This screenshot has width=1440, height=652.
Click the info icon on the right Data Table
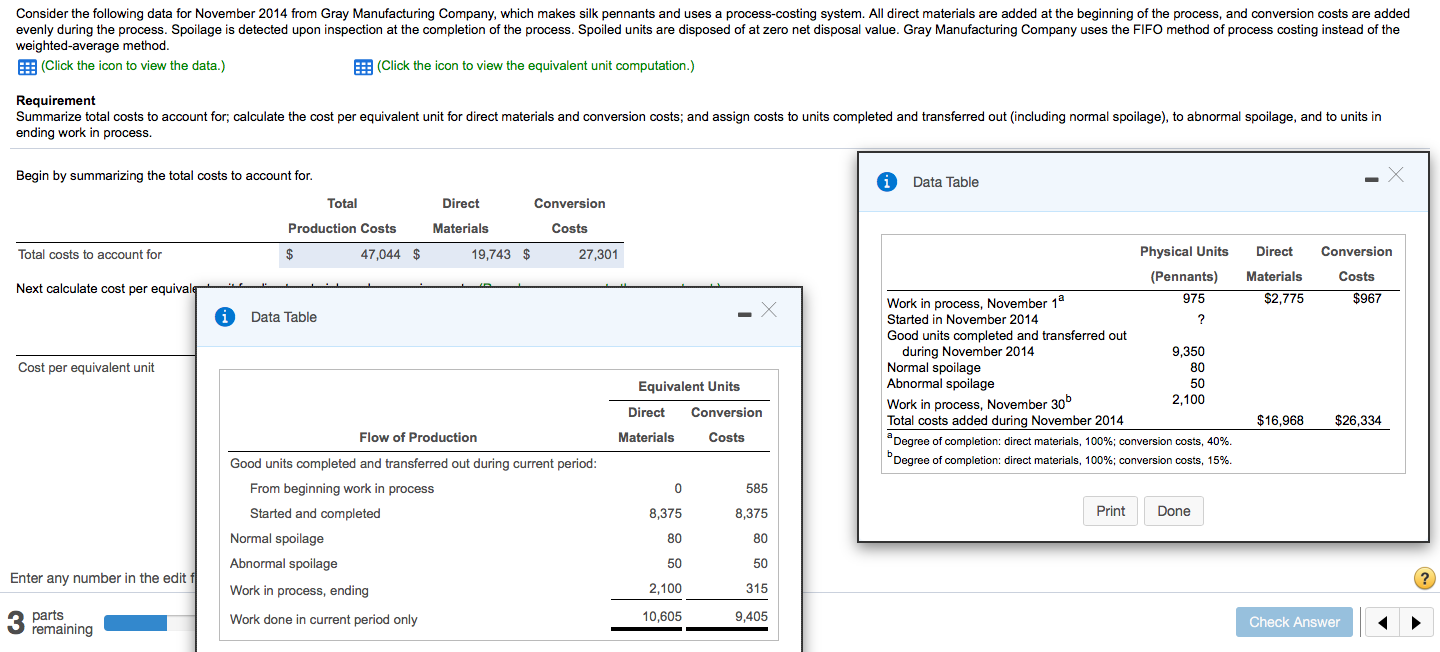(887, 181)
